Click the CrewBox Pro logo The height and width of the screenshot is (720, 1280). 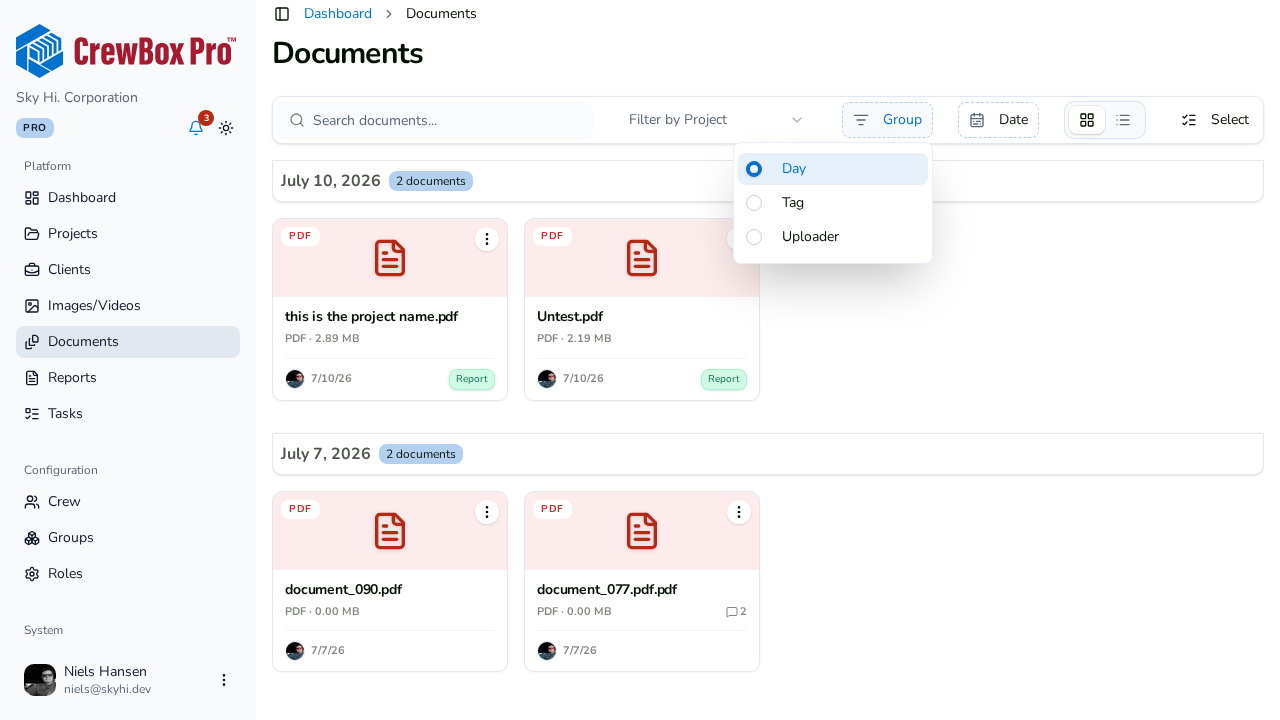pos(127,51)
